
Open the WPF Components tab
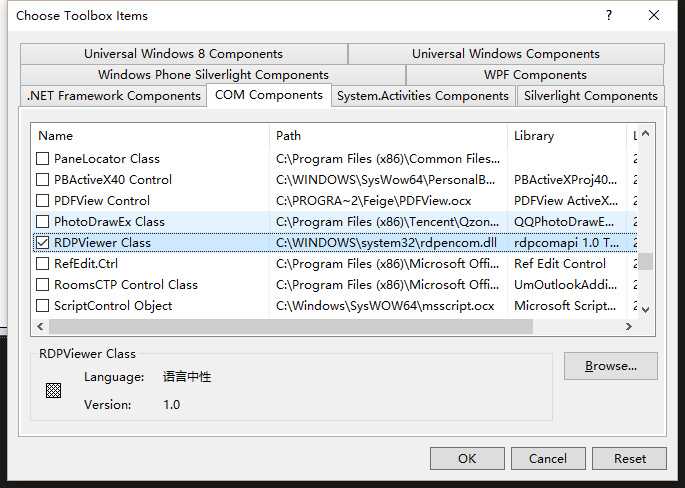pos(535,75)
